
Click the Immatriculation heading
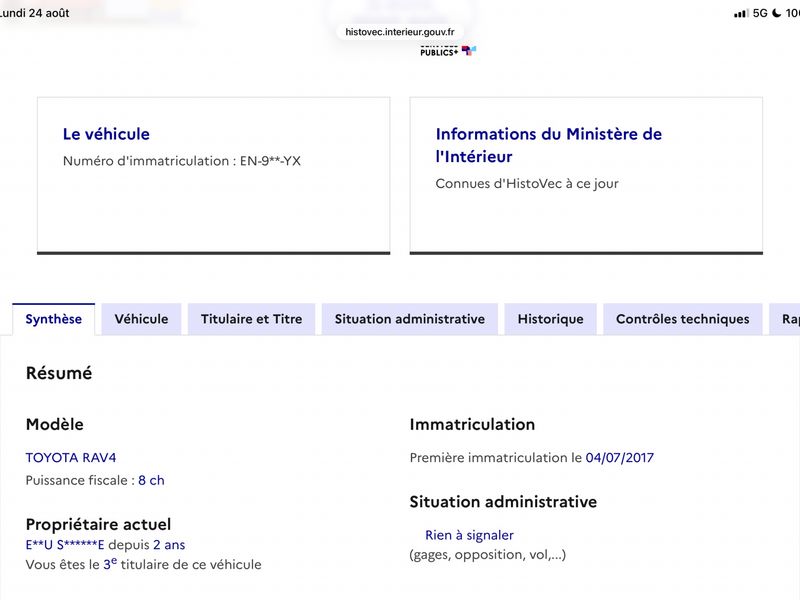[472, 424]
